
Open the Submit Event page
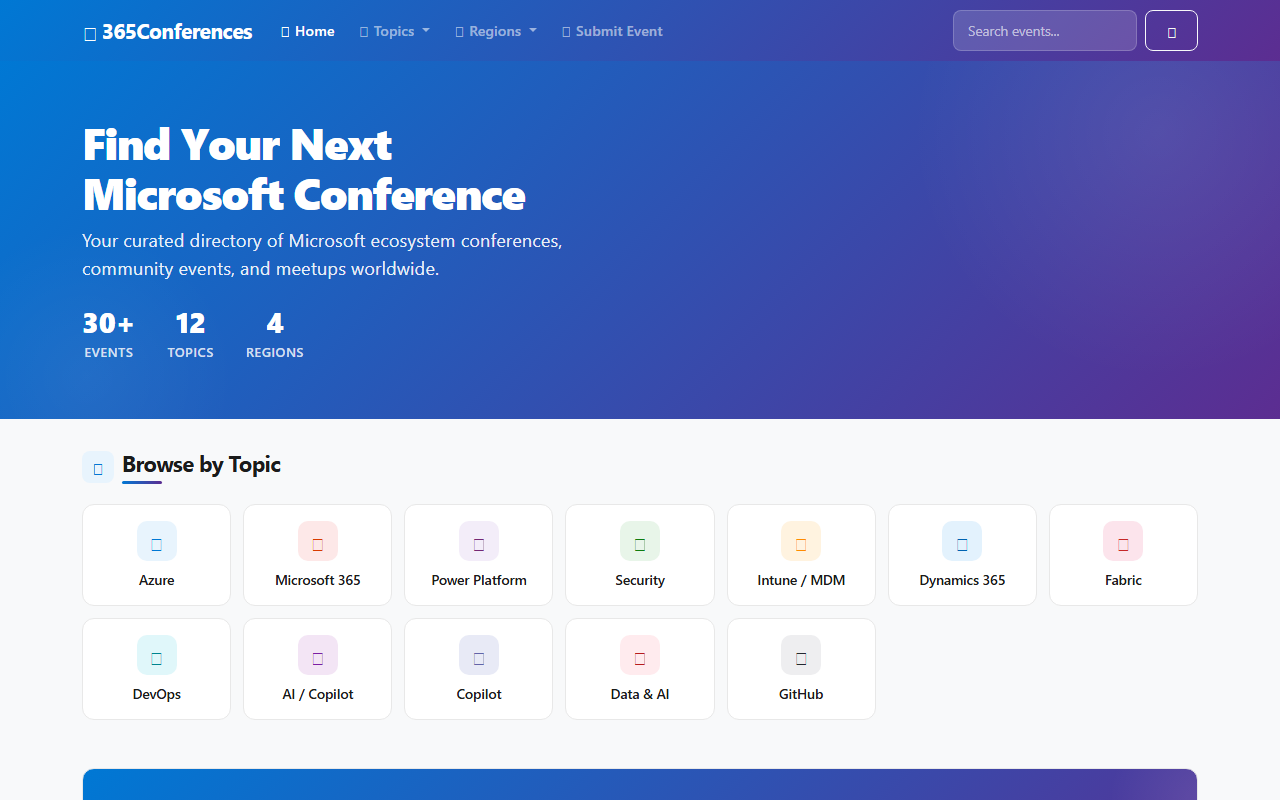(612, 31)
